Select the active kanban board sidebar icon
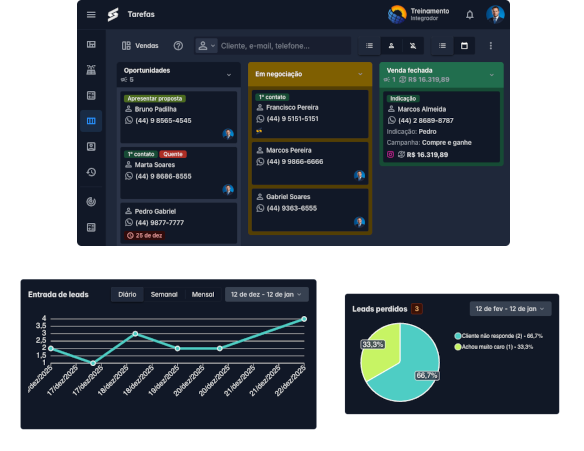The width and height of the screenshot is (584, 451). point(91,121)
